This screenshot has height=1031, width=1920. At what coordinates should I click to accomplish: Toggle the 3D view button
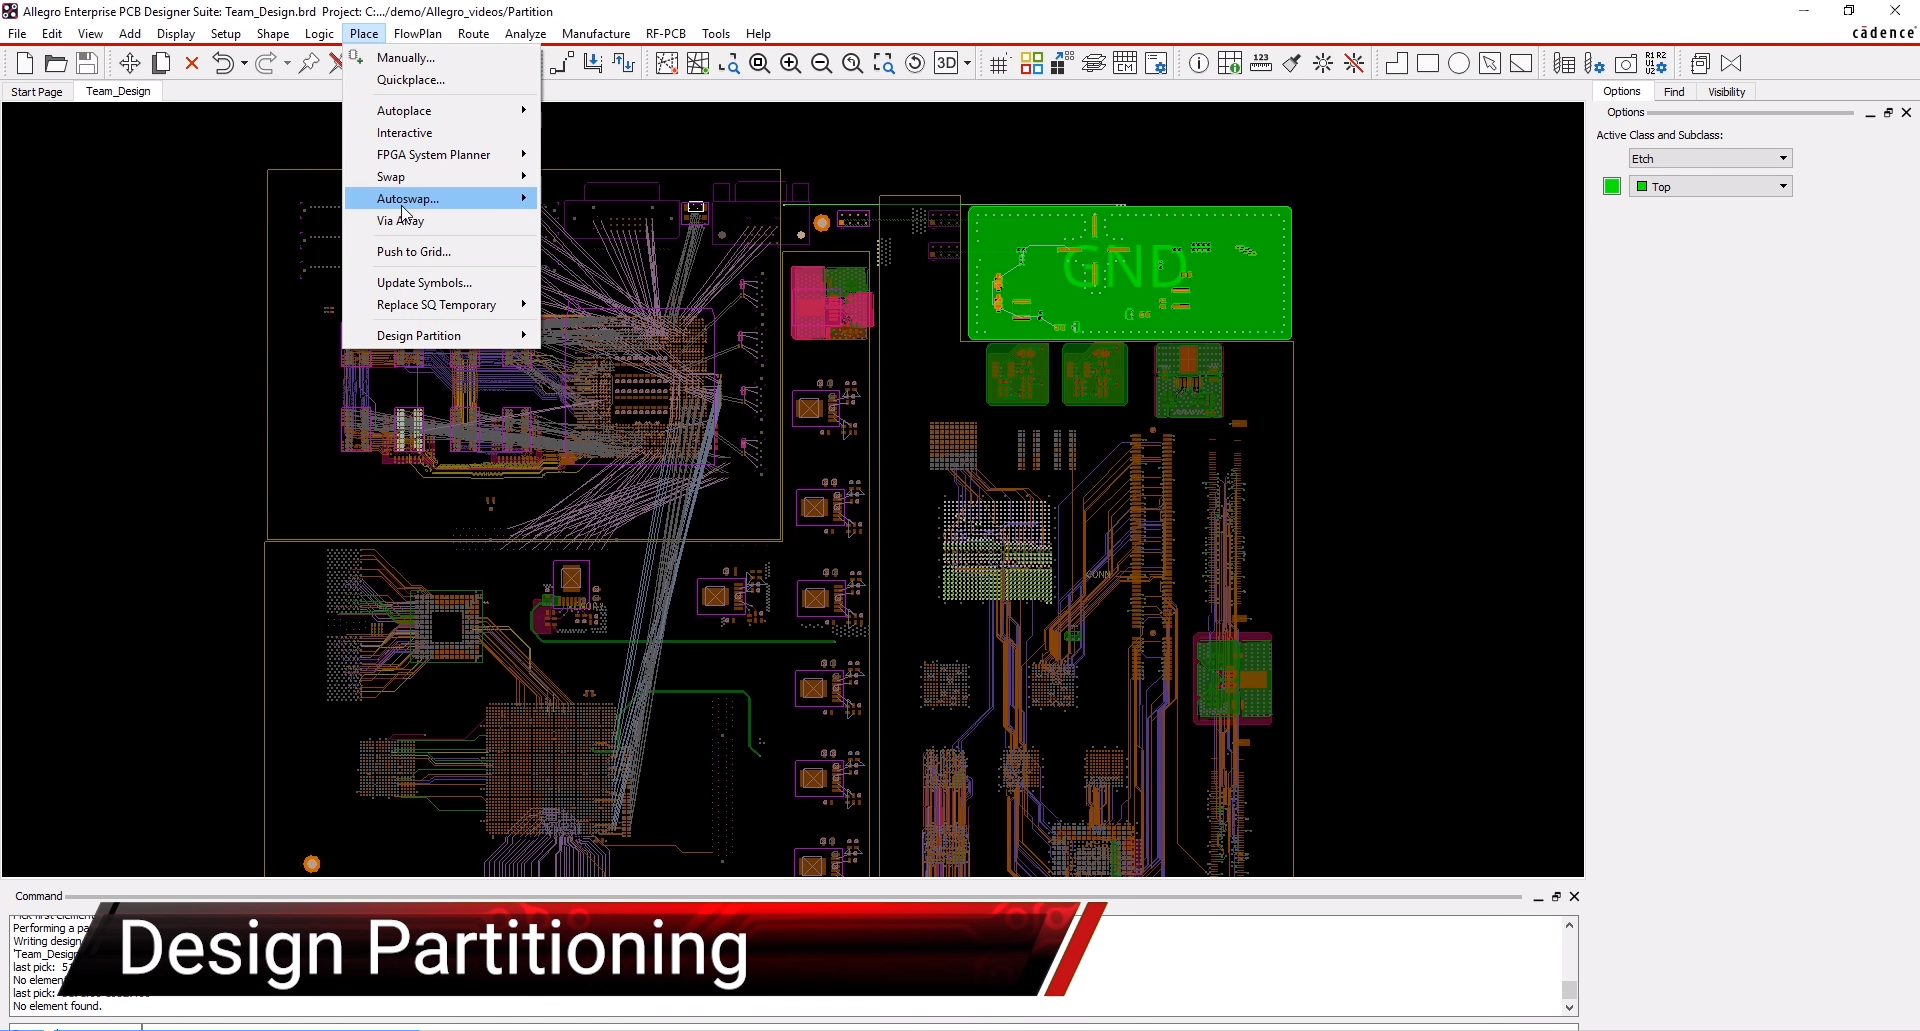click(x=946, y=64)
